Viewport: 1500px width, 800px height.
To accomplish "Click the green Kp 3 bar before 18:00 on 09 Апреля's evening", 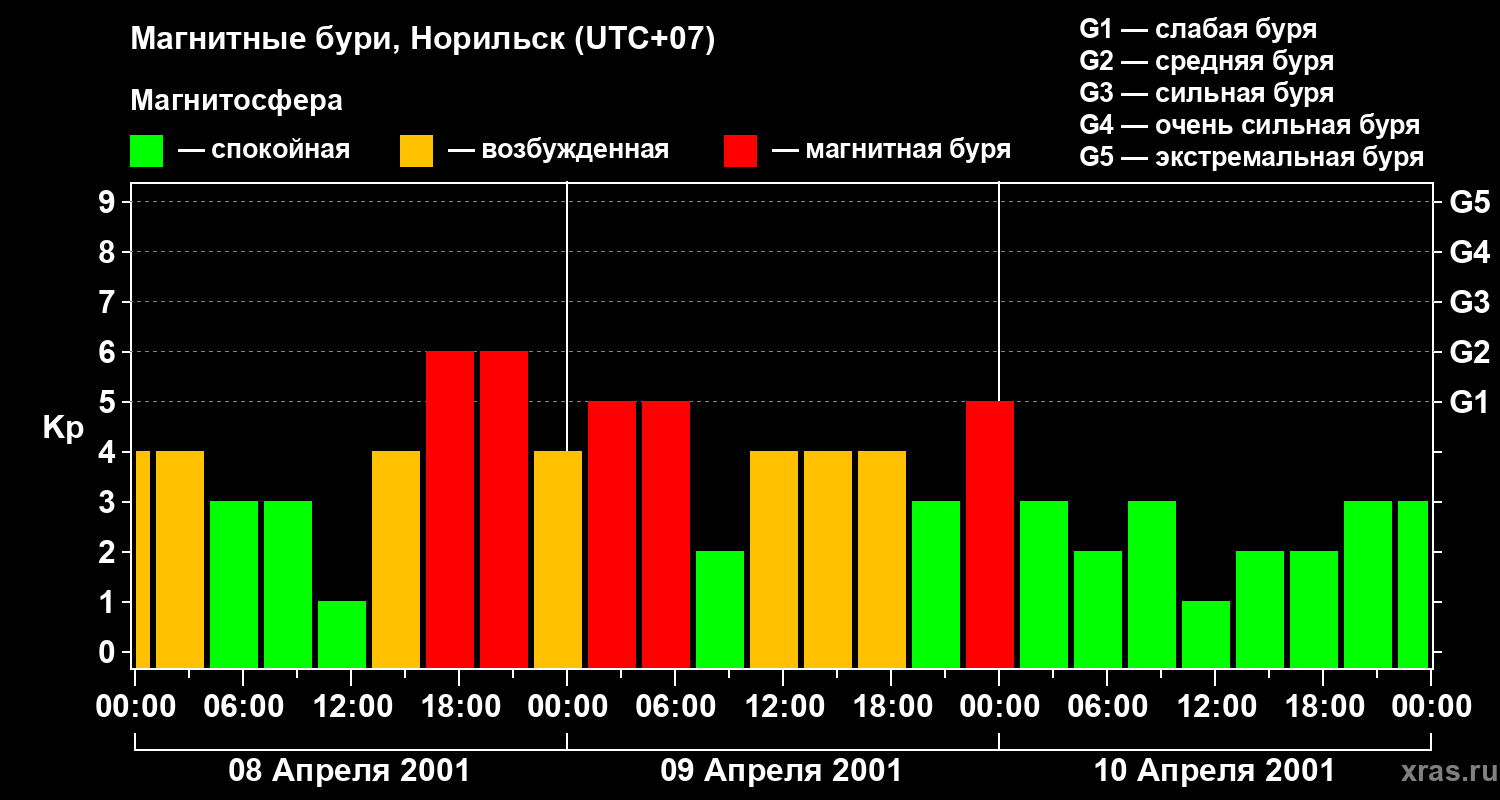I will click(x=936, y=584).
